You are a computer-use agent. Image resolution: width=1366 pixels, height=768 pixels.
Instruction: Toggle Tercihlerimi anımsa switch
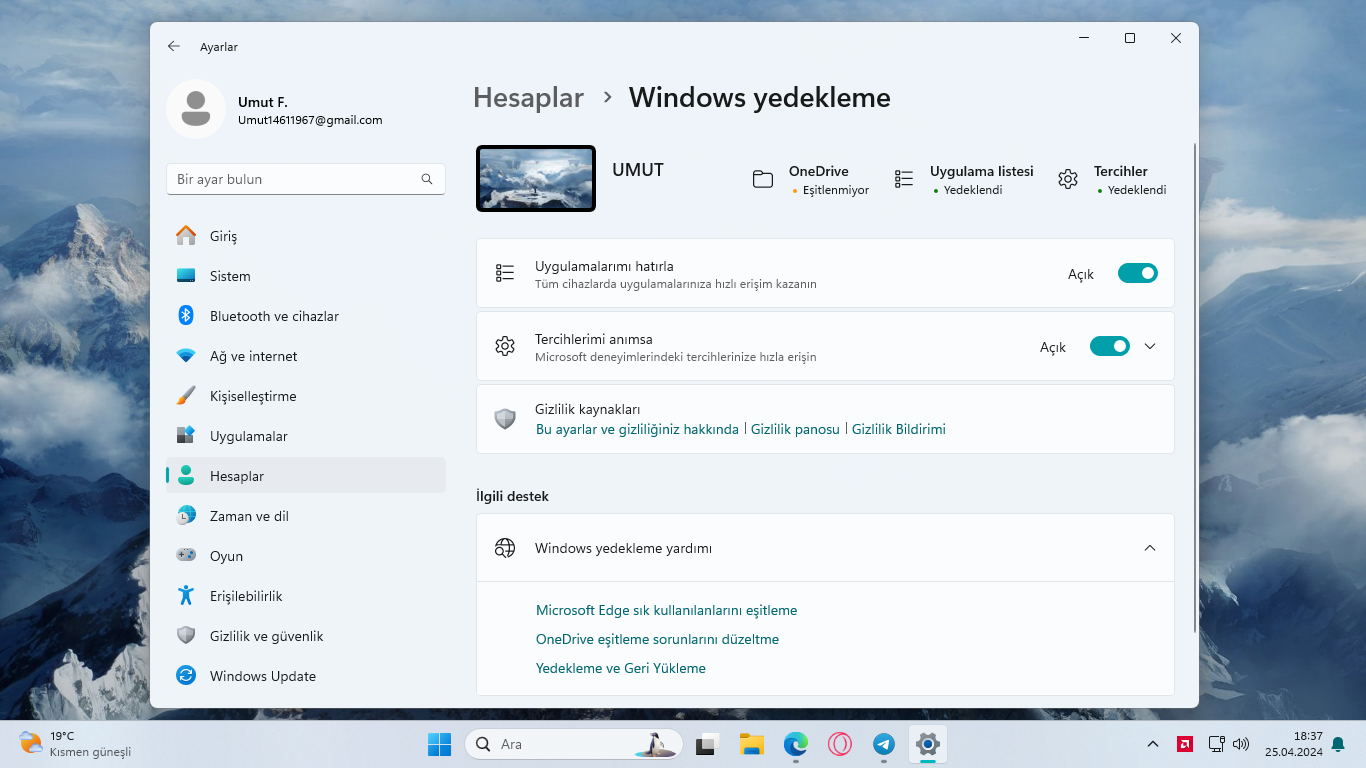(x=1110, y=346)
